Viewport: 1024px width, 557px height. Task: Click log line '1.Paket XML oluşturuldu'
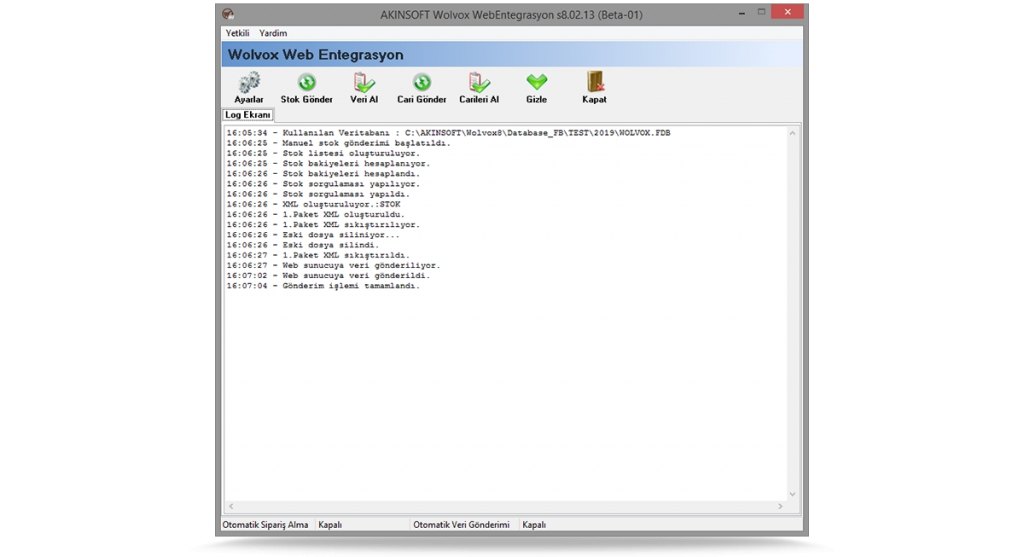pos(315,214)
